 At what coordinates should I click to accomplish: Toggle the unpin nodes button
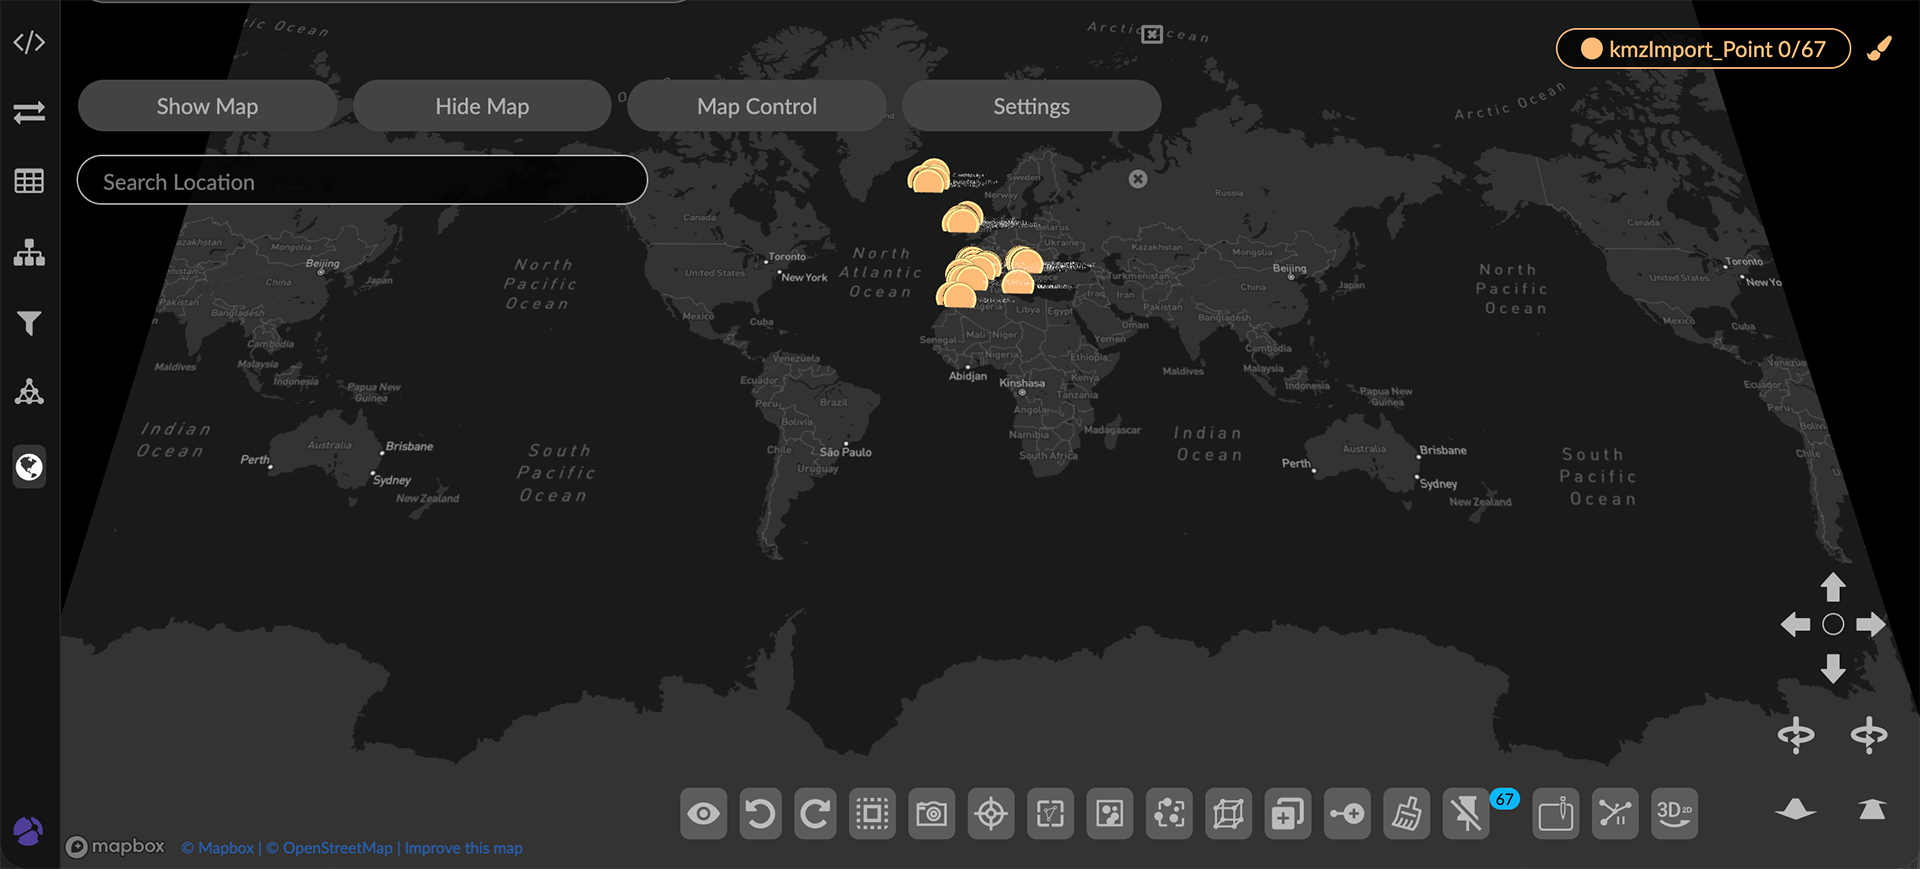(1466, 814)
